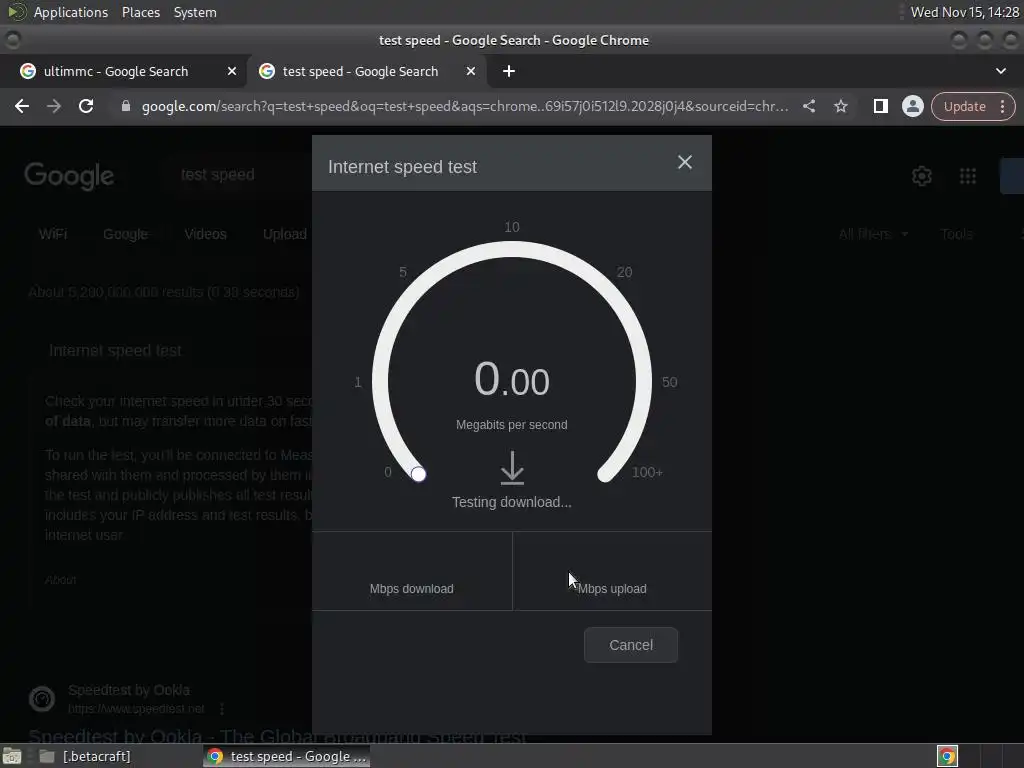Select the Videos filter chip
The image size is (1024, 768).
pyautogui.click(x=205, y=234)
